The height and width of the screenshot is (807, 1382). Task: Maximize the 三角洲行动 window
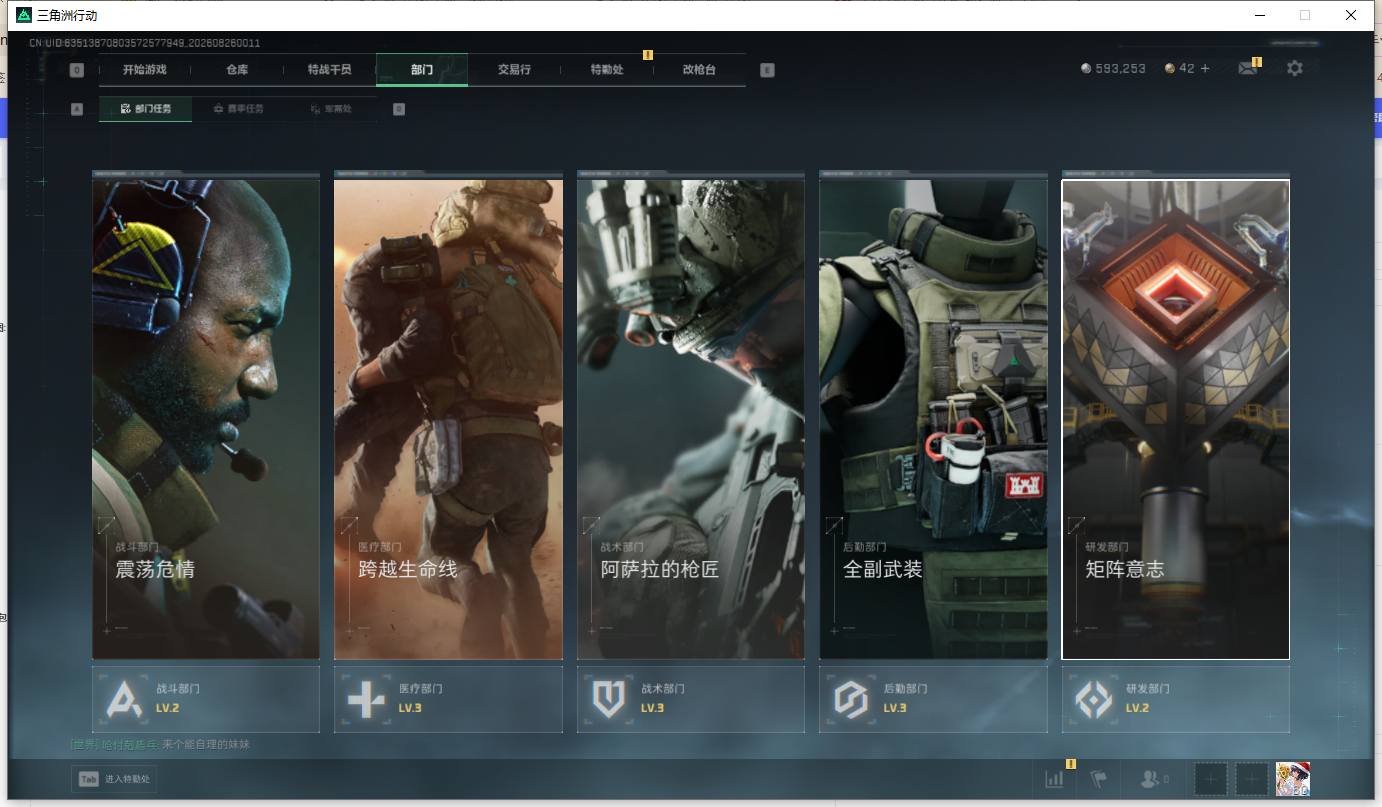click(x=1305, y=15)
